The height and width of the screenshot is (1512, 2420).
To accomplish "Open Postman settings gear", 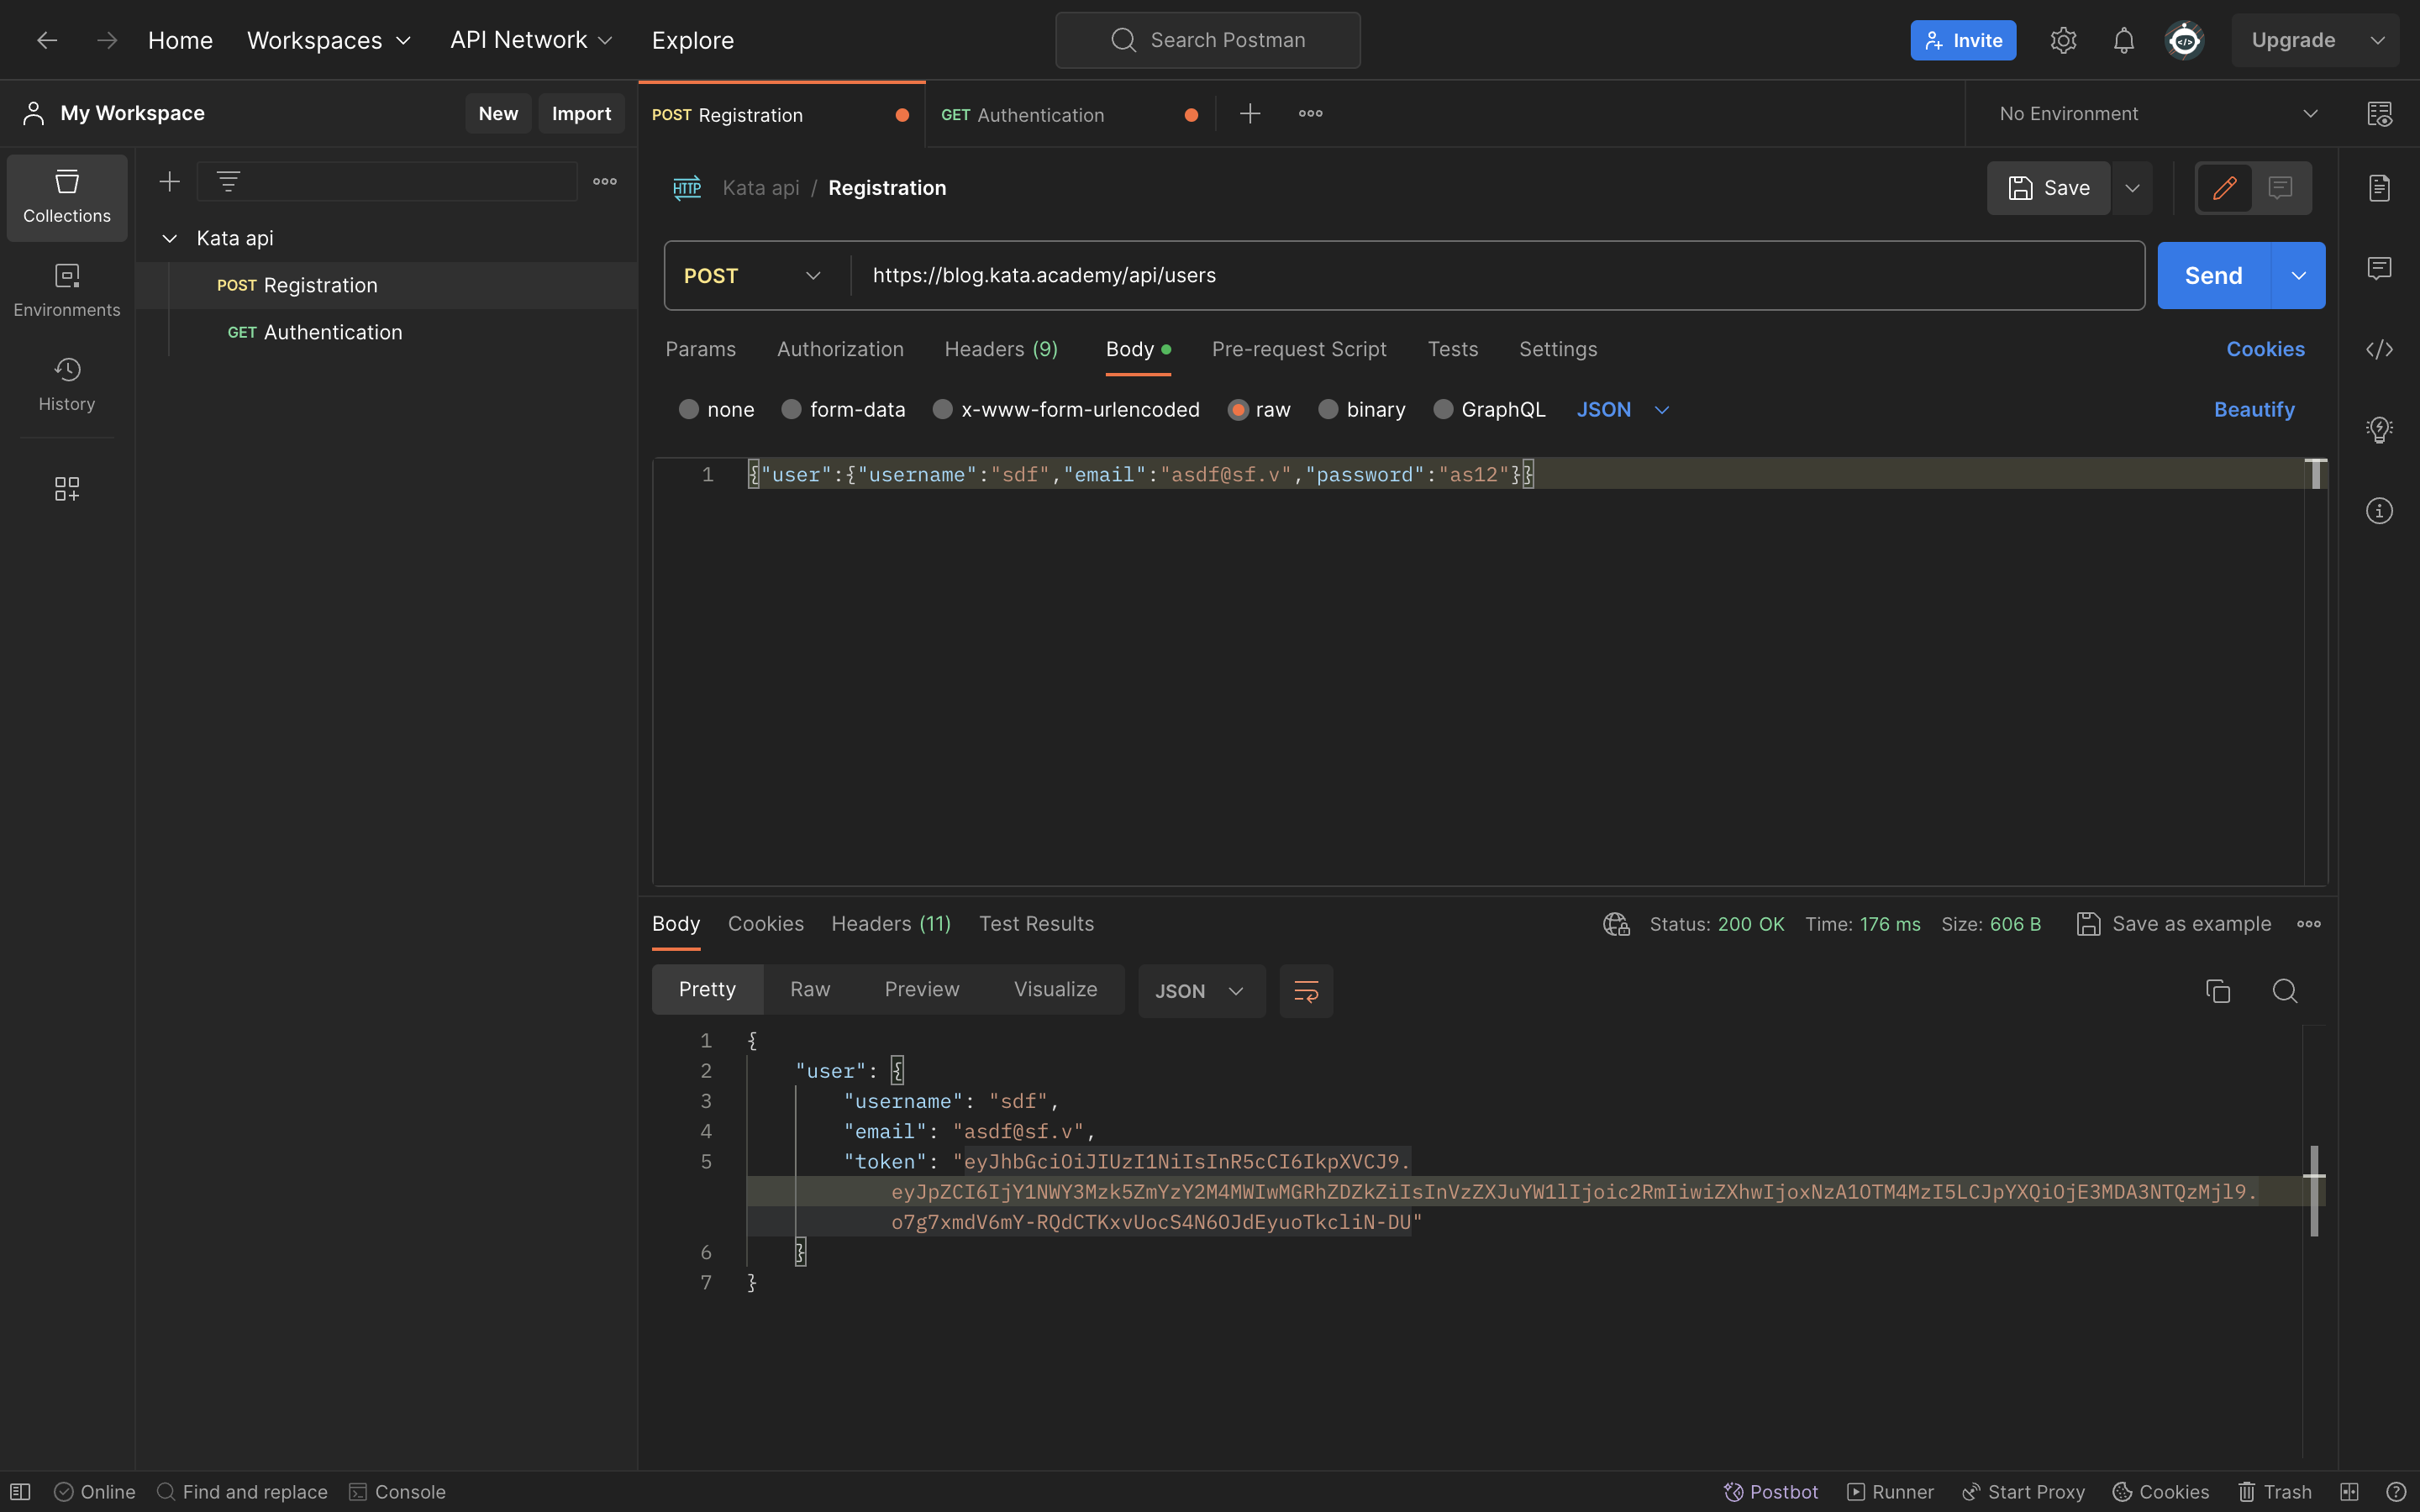I will (x=2063, y=40).
